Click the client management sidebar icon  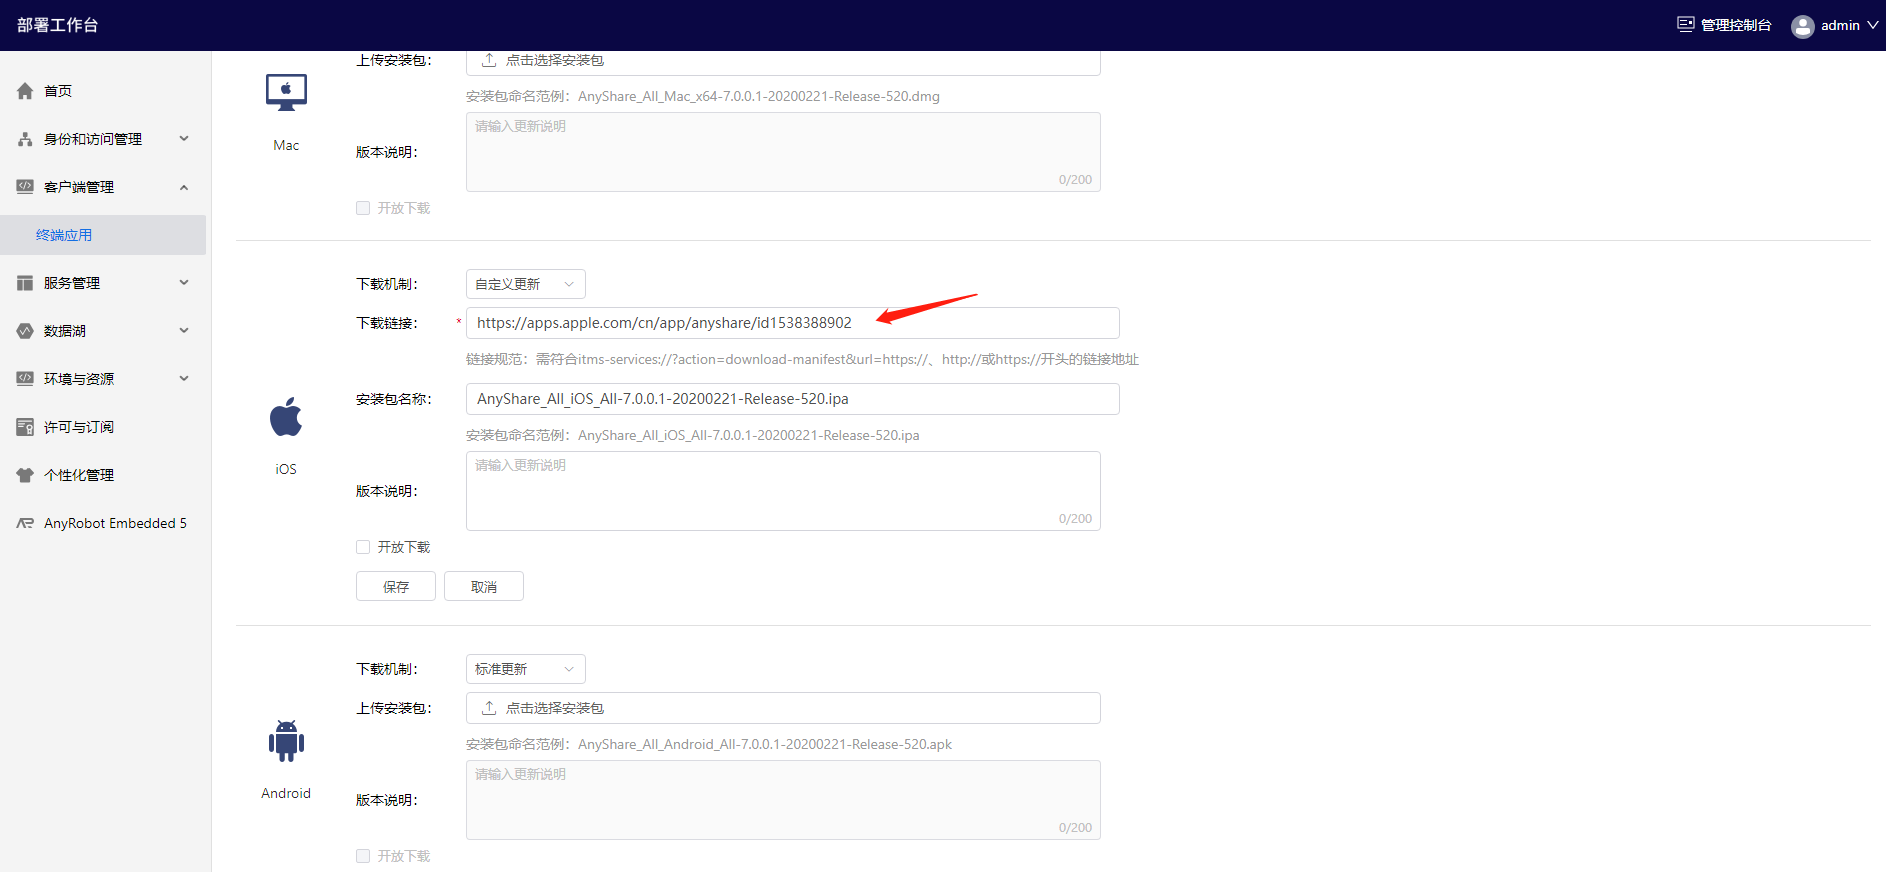25,187
